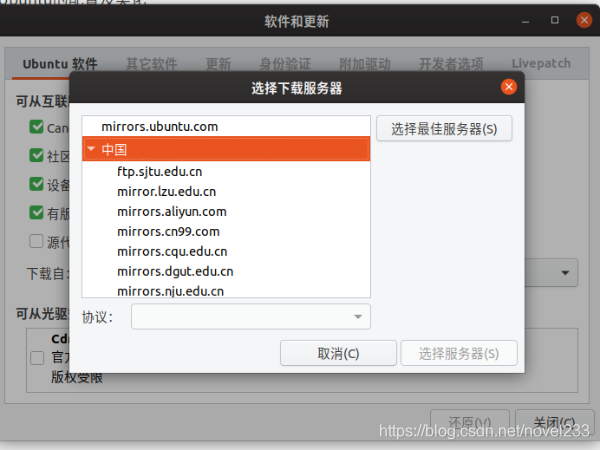Click the 关闭(C) button
Viewport: 600px width, 450px height.
(553, 422)
